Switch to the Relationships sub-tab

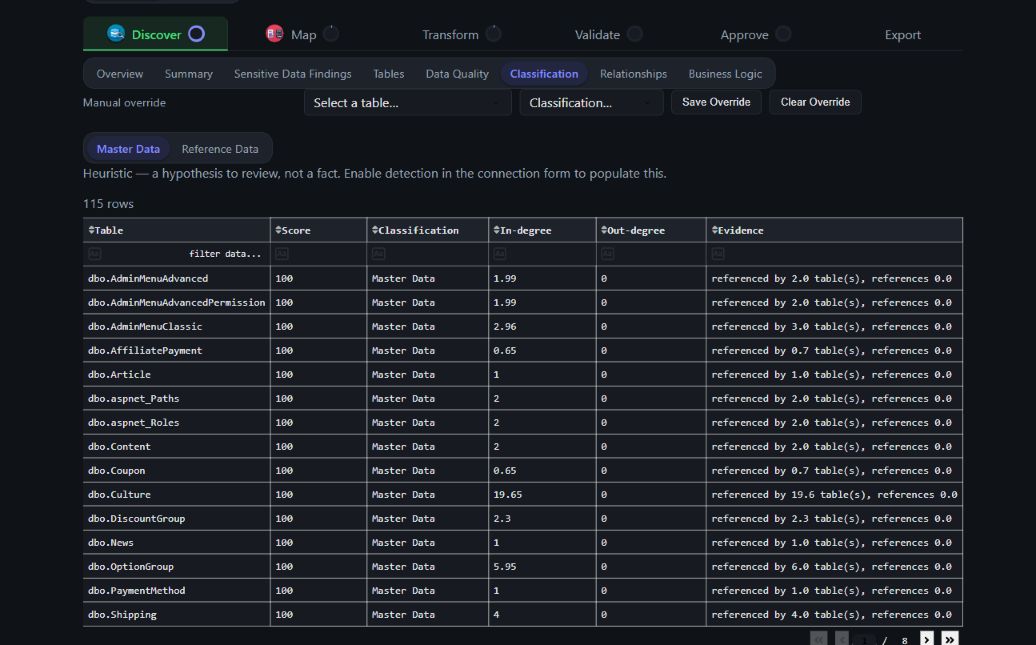(633, 74)
